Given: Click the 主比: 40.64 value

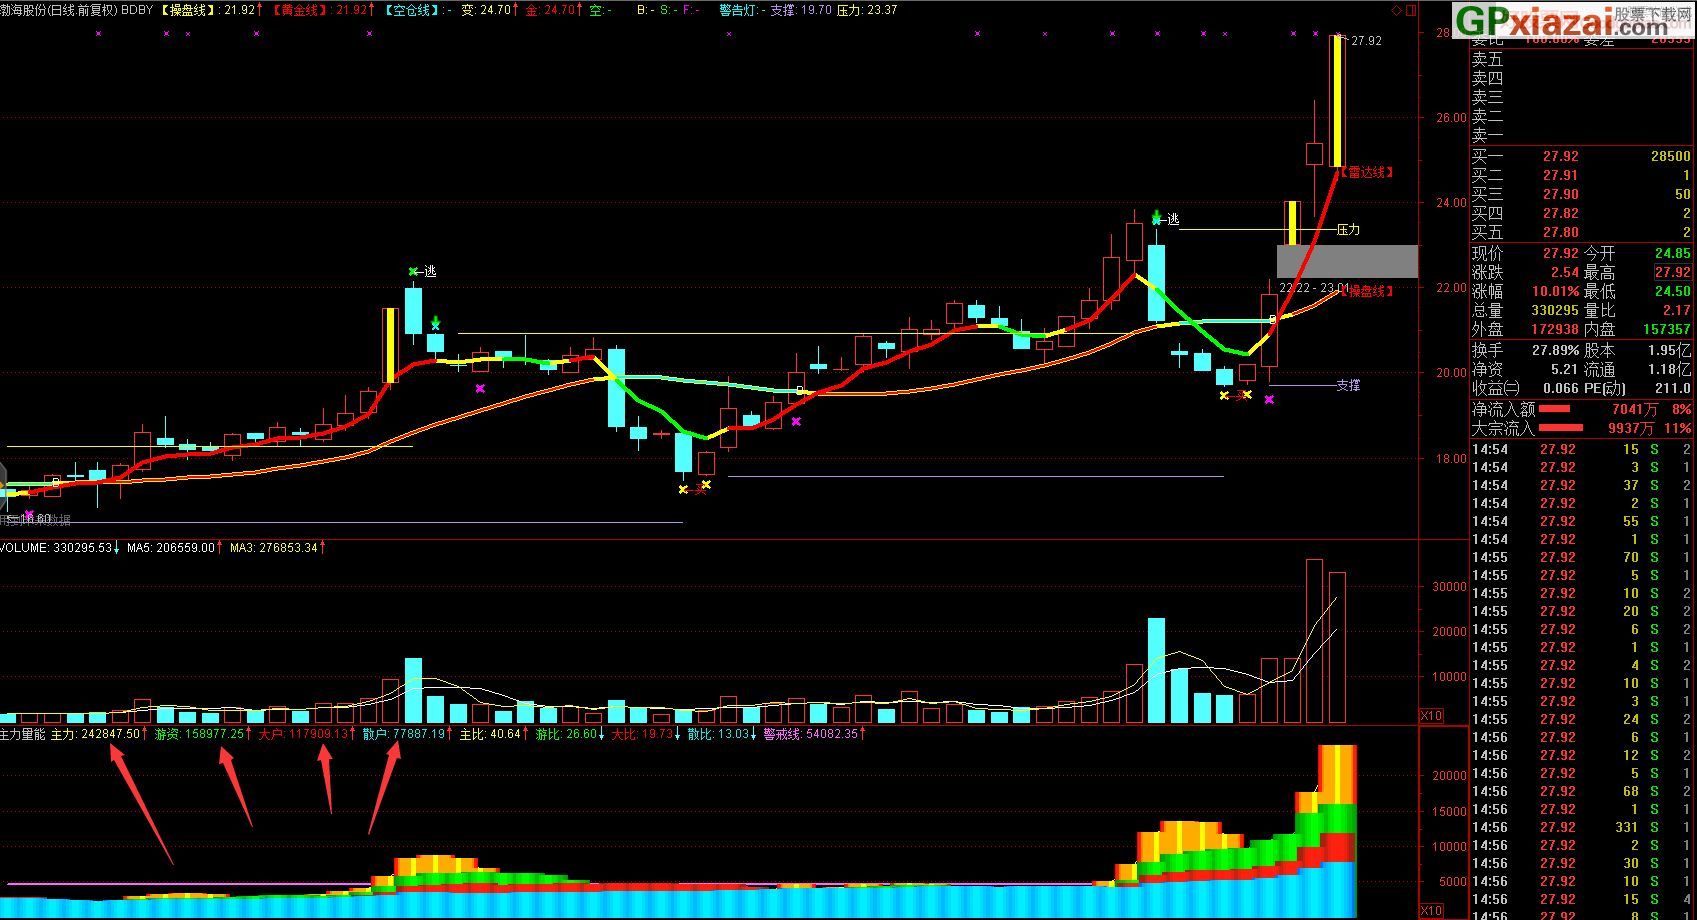Looking at the screenshot, I should (490, 734).
